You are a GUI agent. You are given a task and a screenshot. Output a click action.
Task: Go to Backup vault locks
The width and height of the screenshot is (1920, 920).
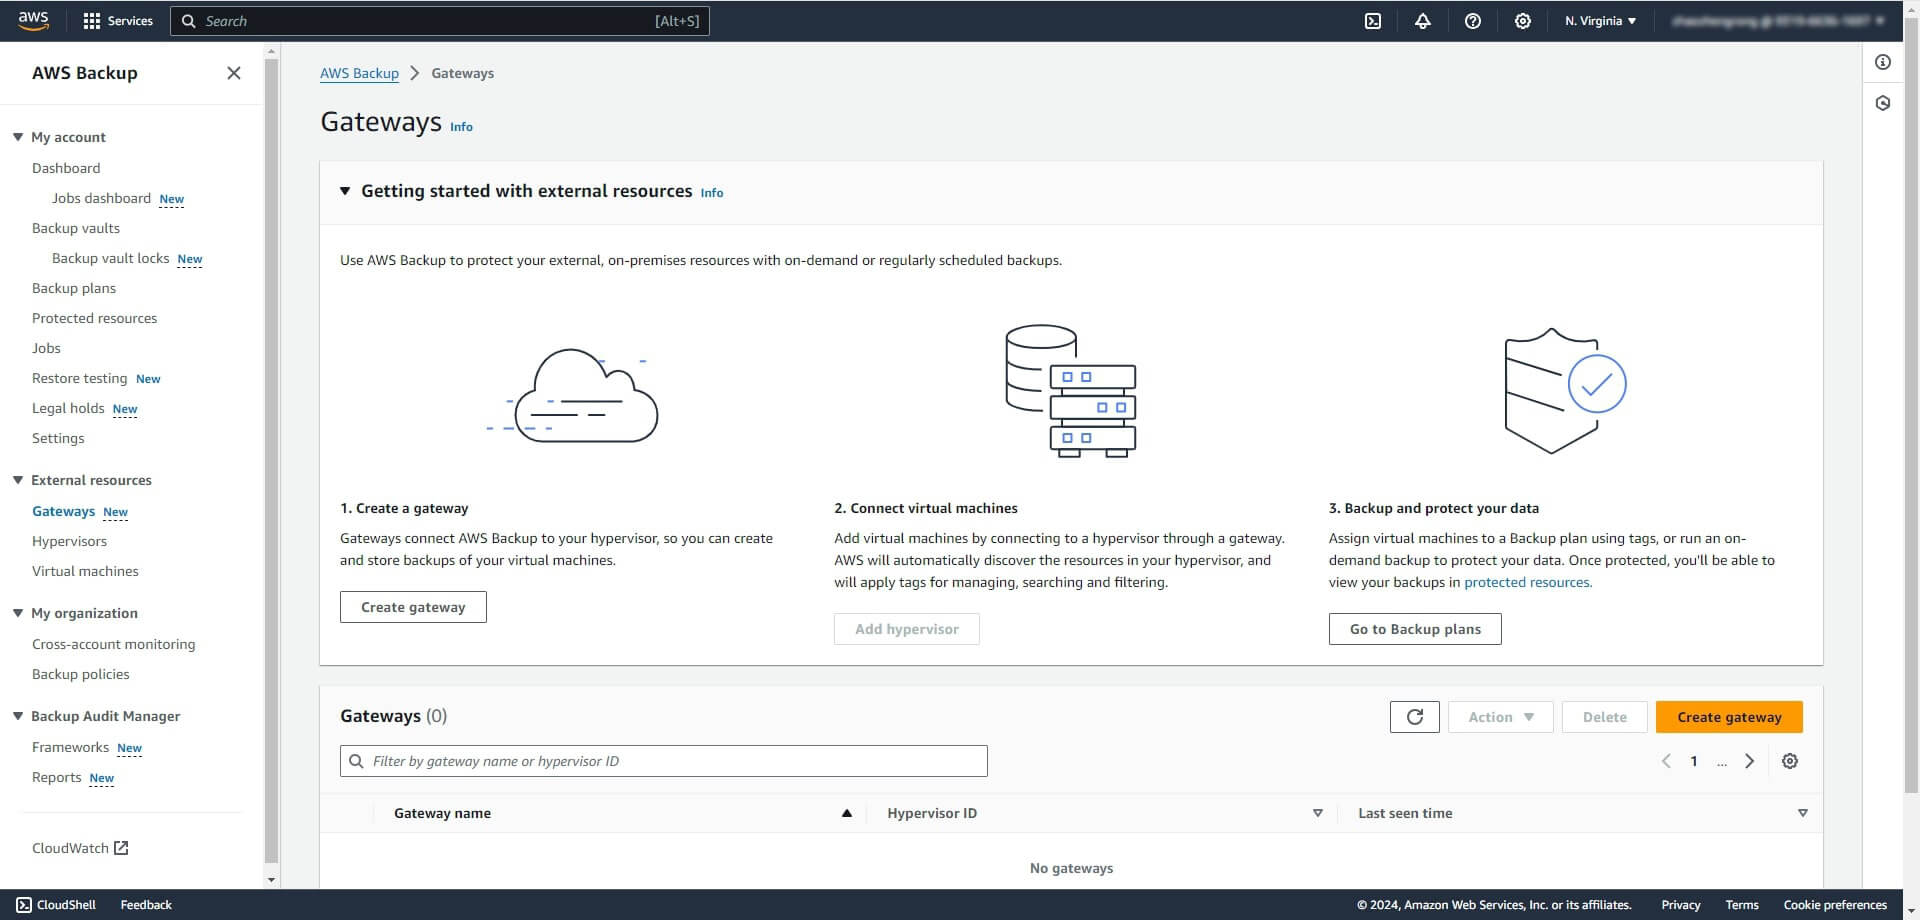(110, 258)
